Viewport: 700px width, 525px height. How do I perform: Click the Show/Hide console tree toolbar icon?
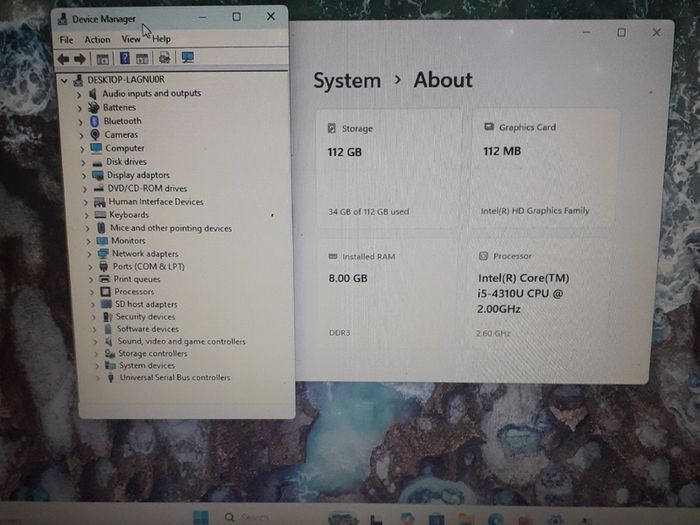coord(102,59)
